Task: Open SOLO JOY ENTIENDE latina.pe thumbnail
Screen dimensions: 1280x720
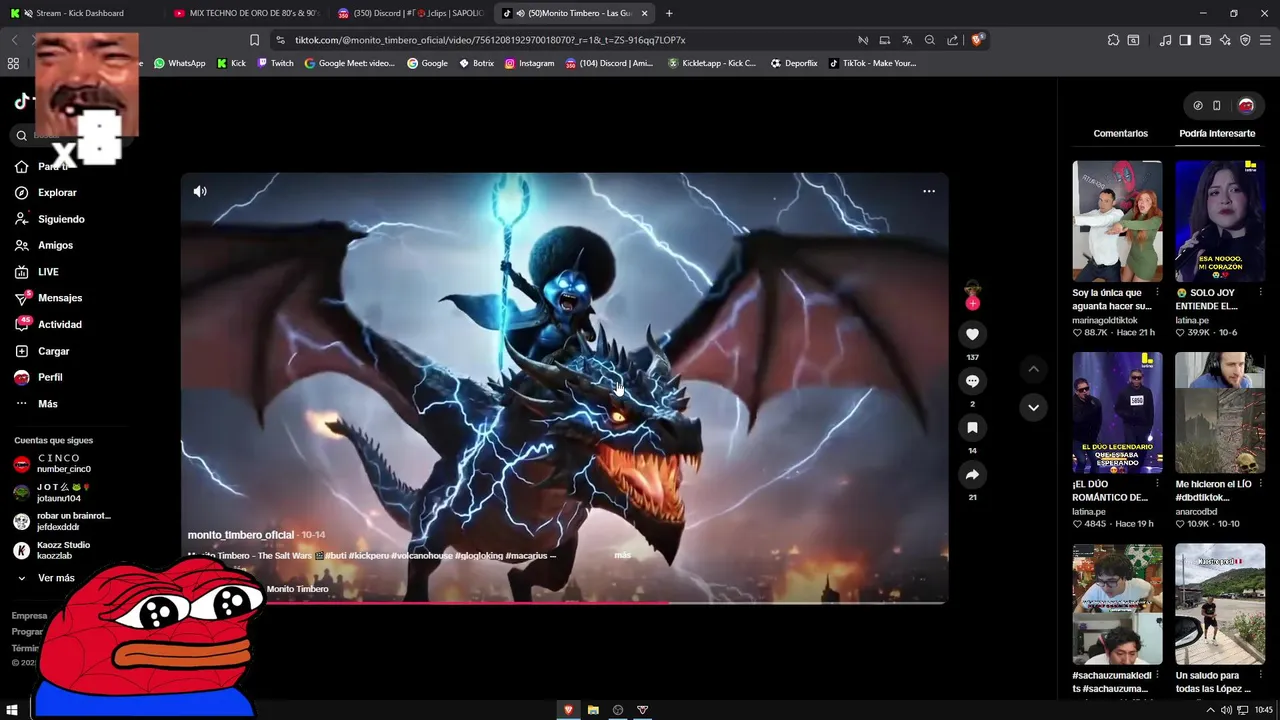Action: 1220,221
